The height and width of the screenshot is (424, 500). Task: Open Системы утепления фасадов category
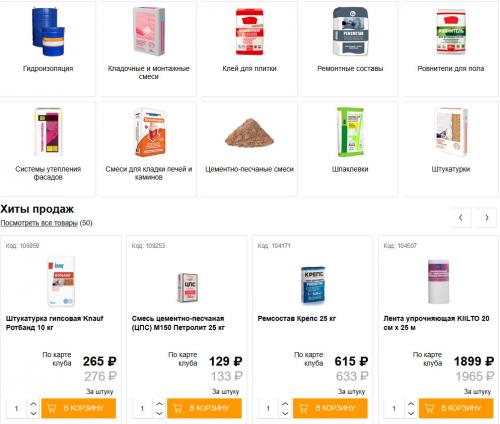48,149
